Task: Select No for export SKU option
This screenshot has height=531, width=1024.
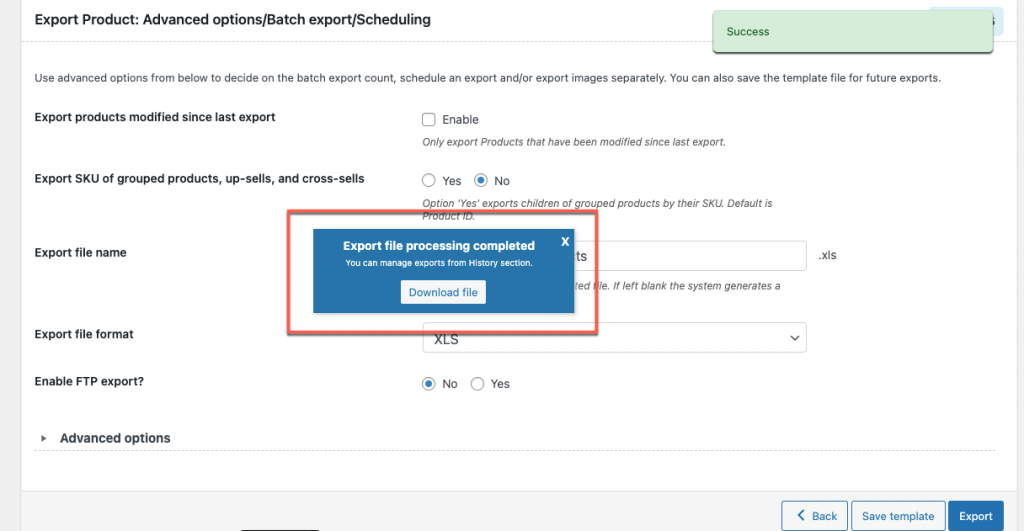Action: tap(481, 180)
